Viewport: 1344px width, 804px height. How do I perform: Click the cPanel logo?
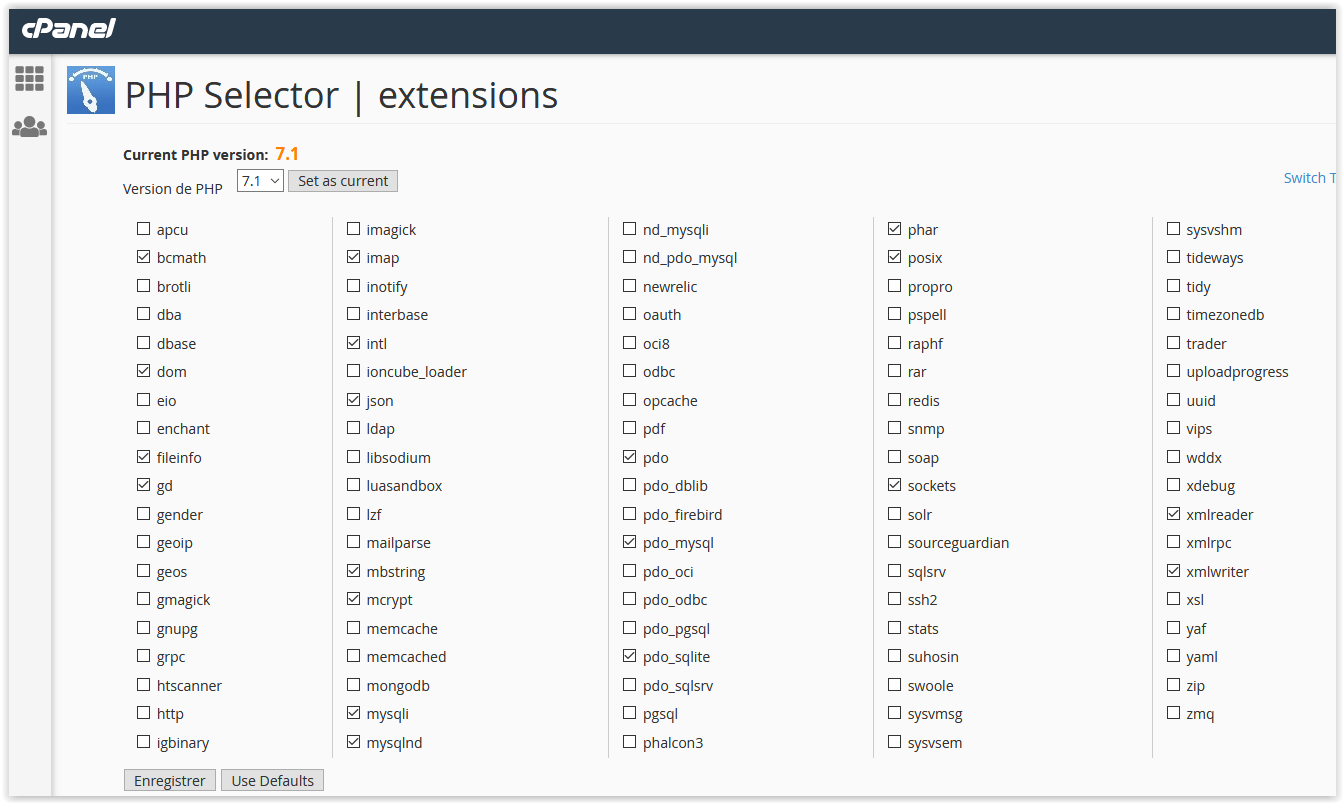tap(69, 28)
